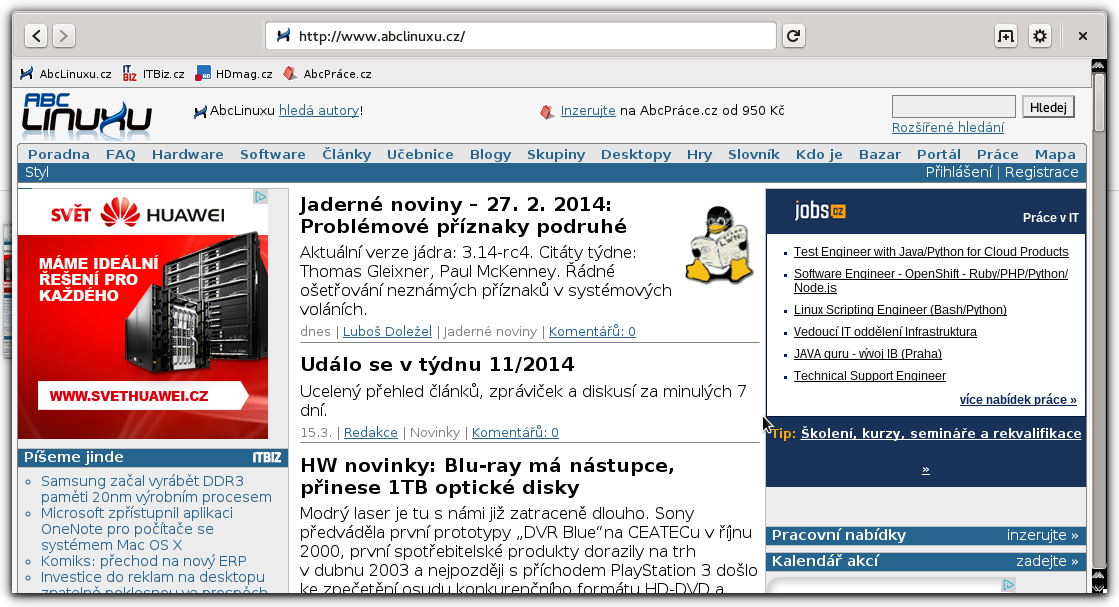Screen dimensions: 1119x607
Task: Open the Desktopy menu item
Action: [636, 154]
